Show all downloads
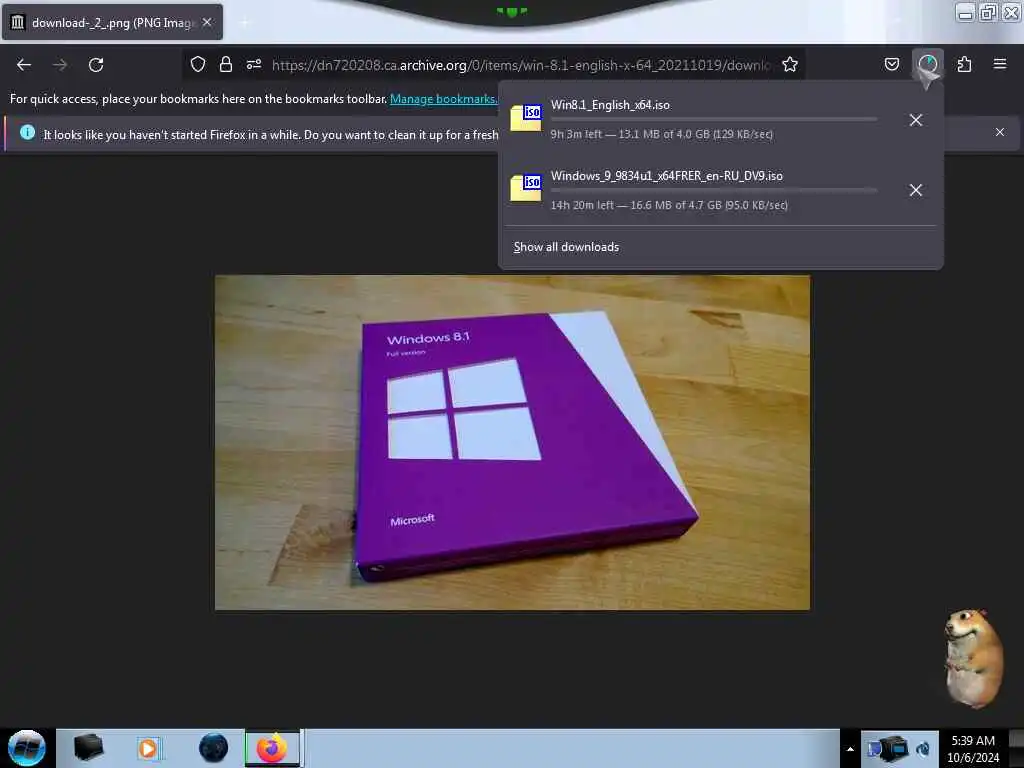 [566, 247]
